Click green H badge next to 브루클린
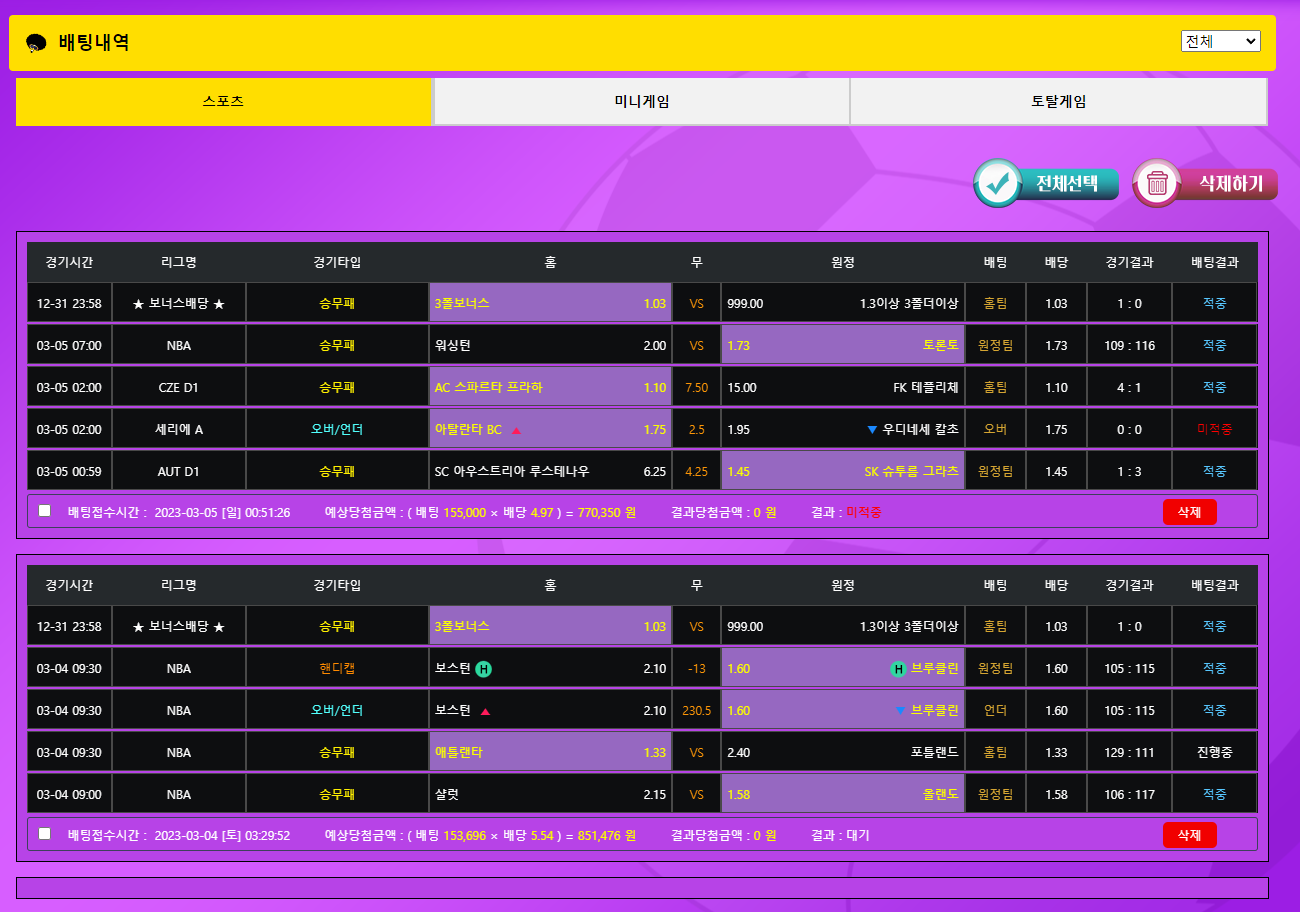Screen dimensions: 1300x912 coord(898,669)
